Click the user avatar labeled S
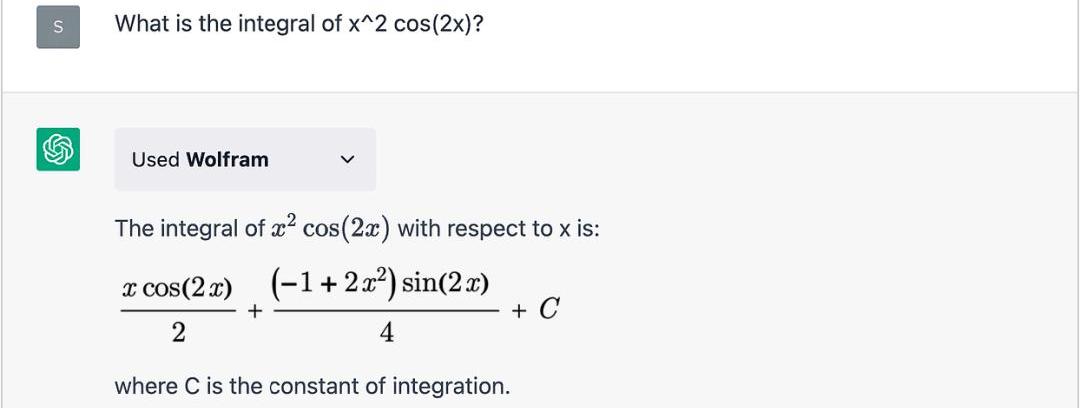The width and height of the screenshot is (1080, 408). click(57, 28)
